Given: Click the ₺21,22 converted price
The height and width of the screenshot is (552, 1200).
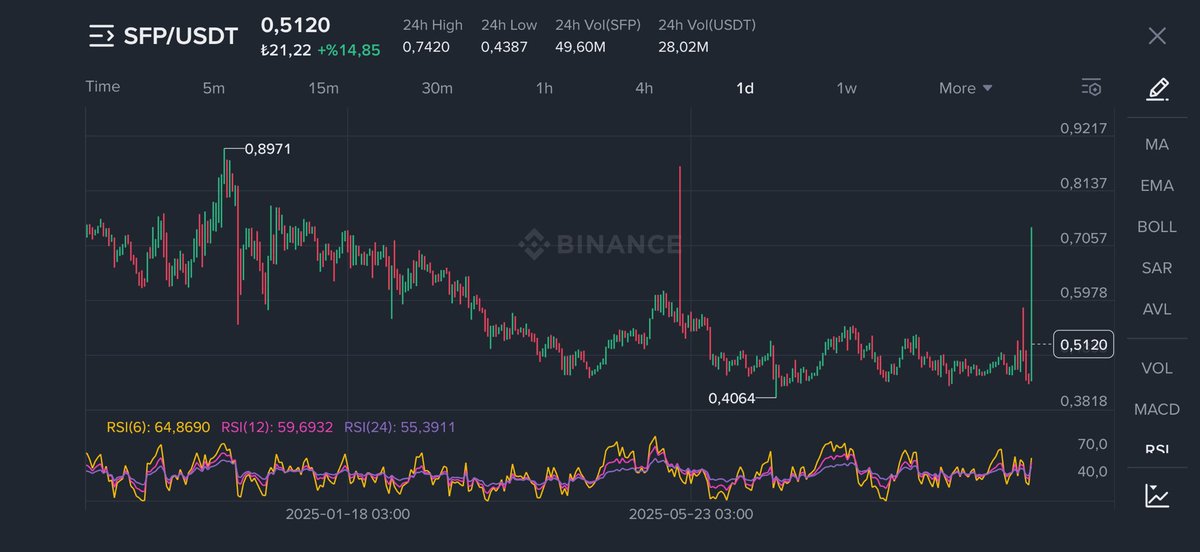Looking at the screenshot, I should 286,50.
